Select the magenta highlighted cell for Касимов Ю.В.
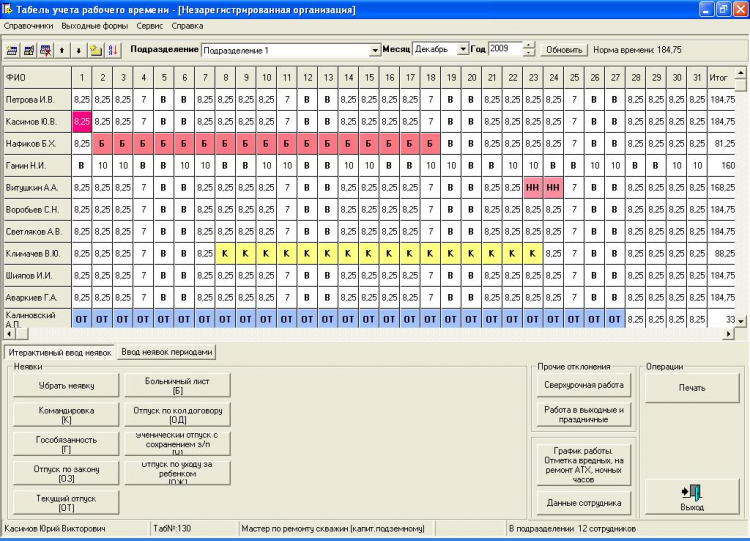Screen dimensions: 750x541 click(82, 122)
